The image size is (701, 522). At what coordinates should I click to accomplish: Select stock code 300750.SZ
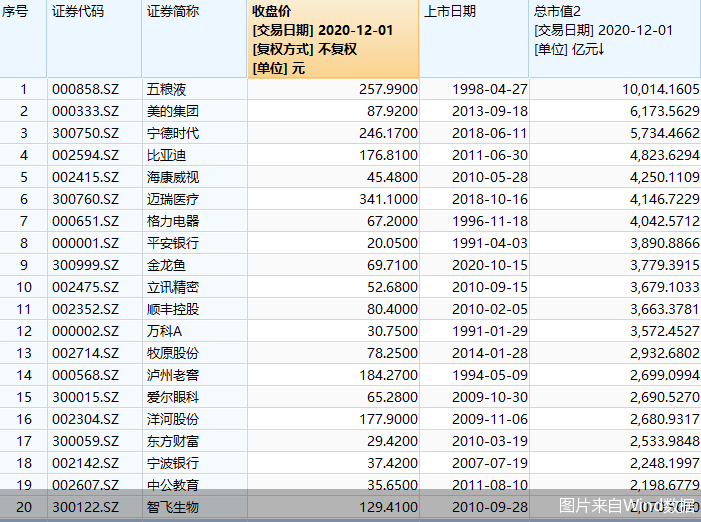pos(85,133)
